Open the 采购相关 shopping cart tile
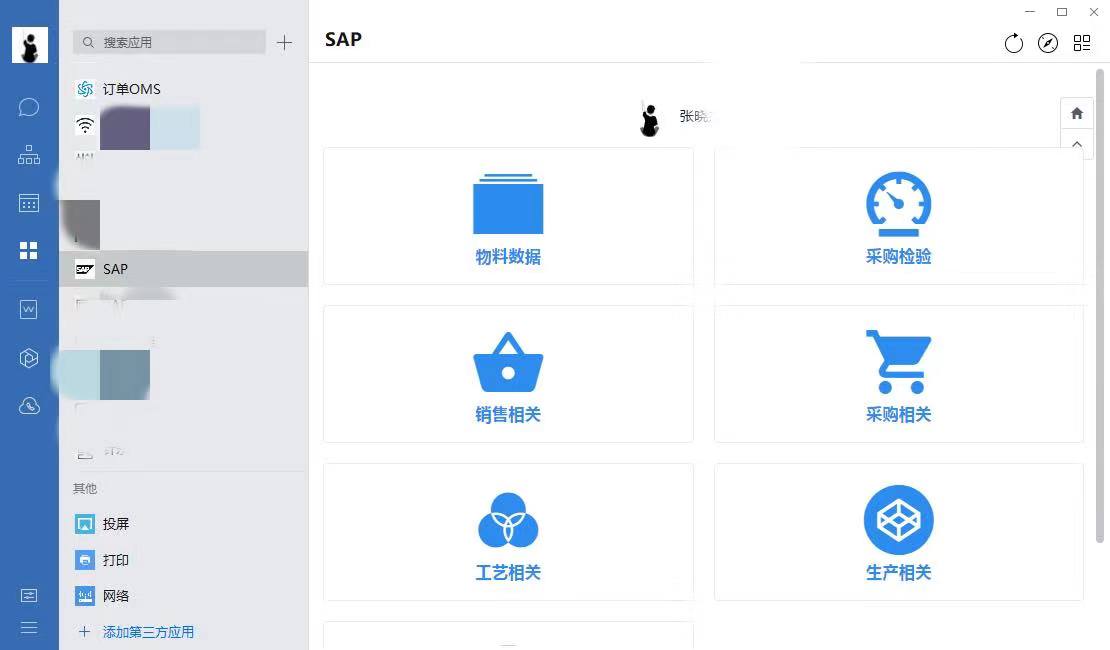1110x650 pixels. [898, 374]
